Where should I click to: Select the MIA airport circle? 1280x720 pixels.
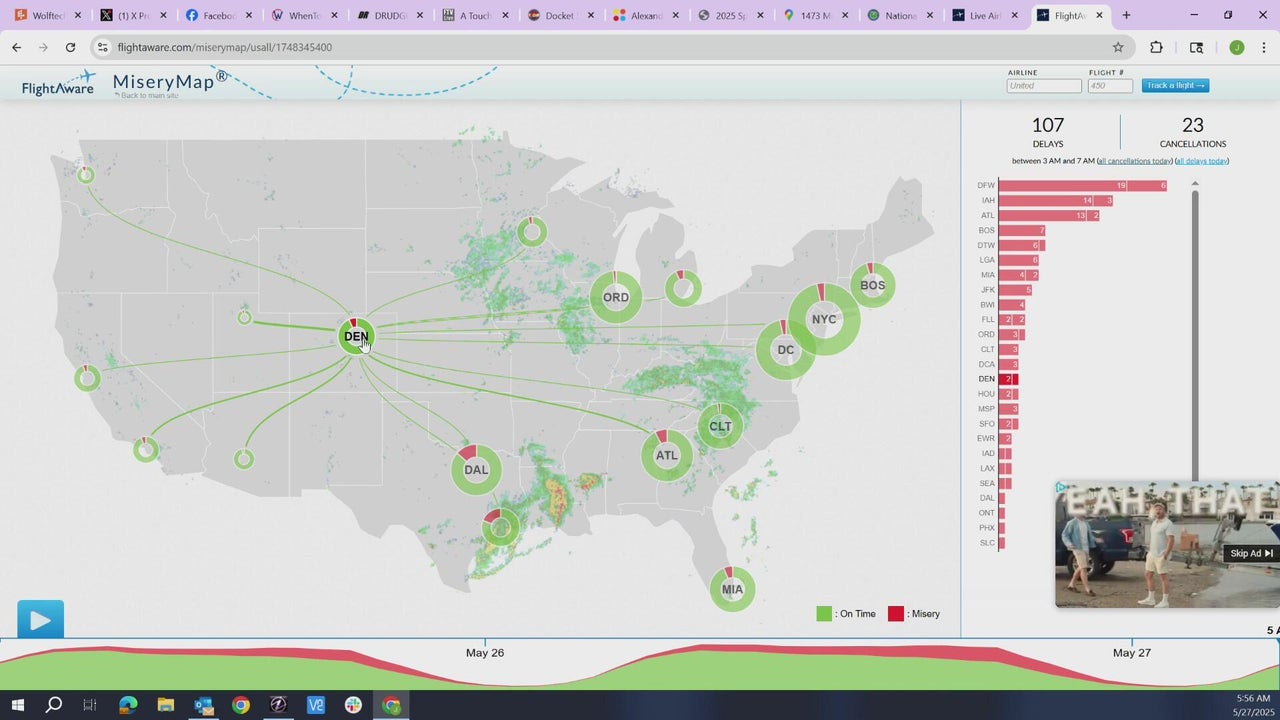[x=732, y=589]
